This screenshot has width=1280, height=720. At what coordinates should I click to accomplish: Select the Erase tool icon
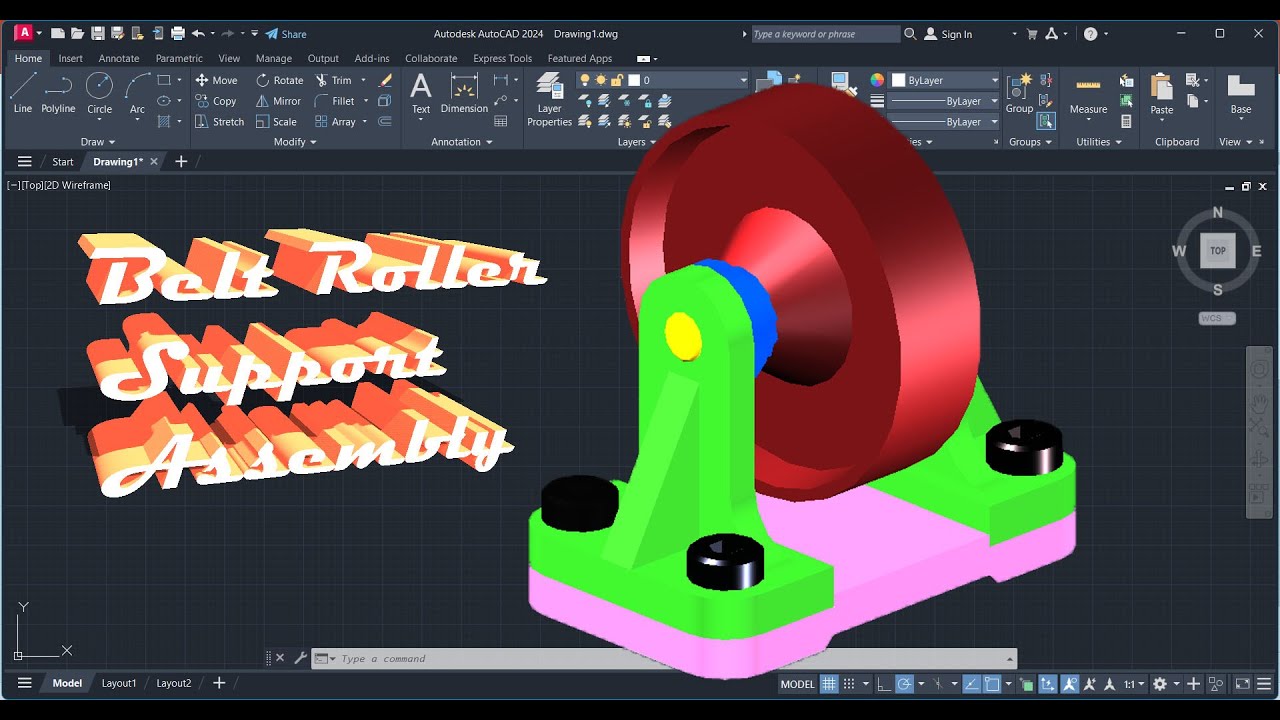tap(385, 80)
